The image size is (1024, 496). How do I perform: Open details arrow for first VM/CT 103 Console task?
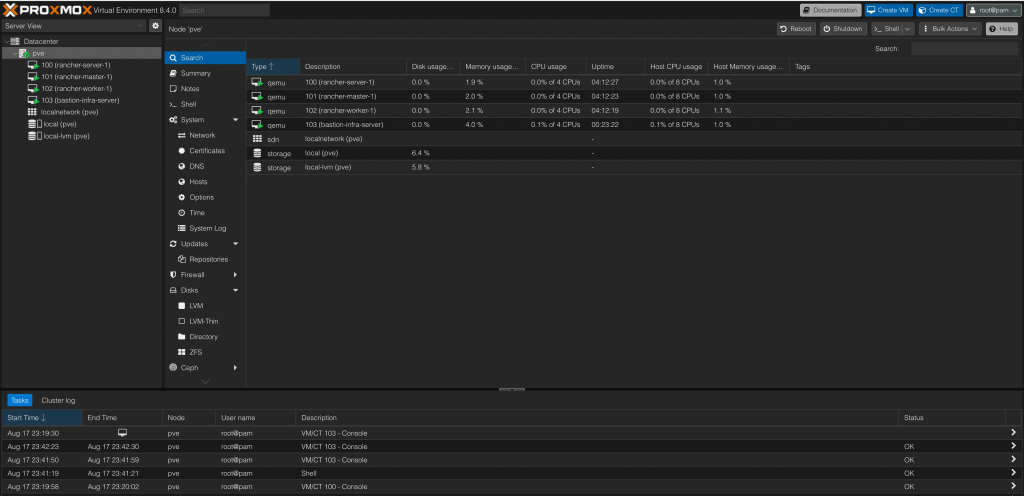pyautogui.click(x=1013, y=433)
